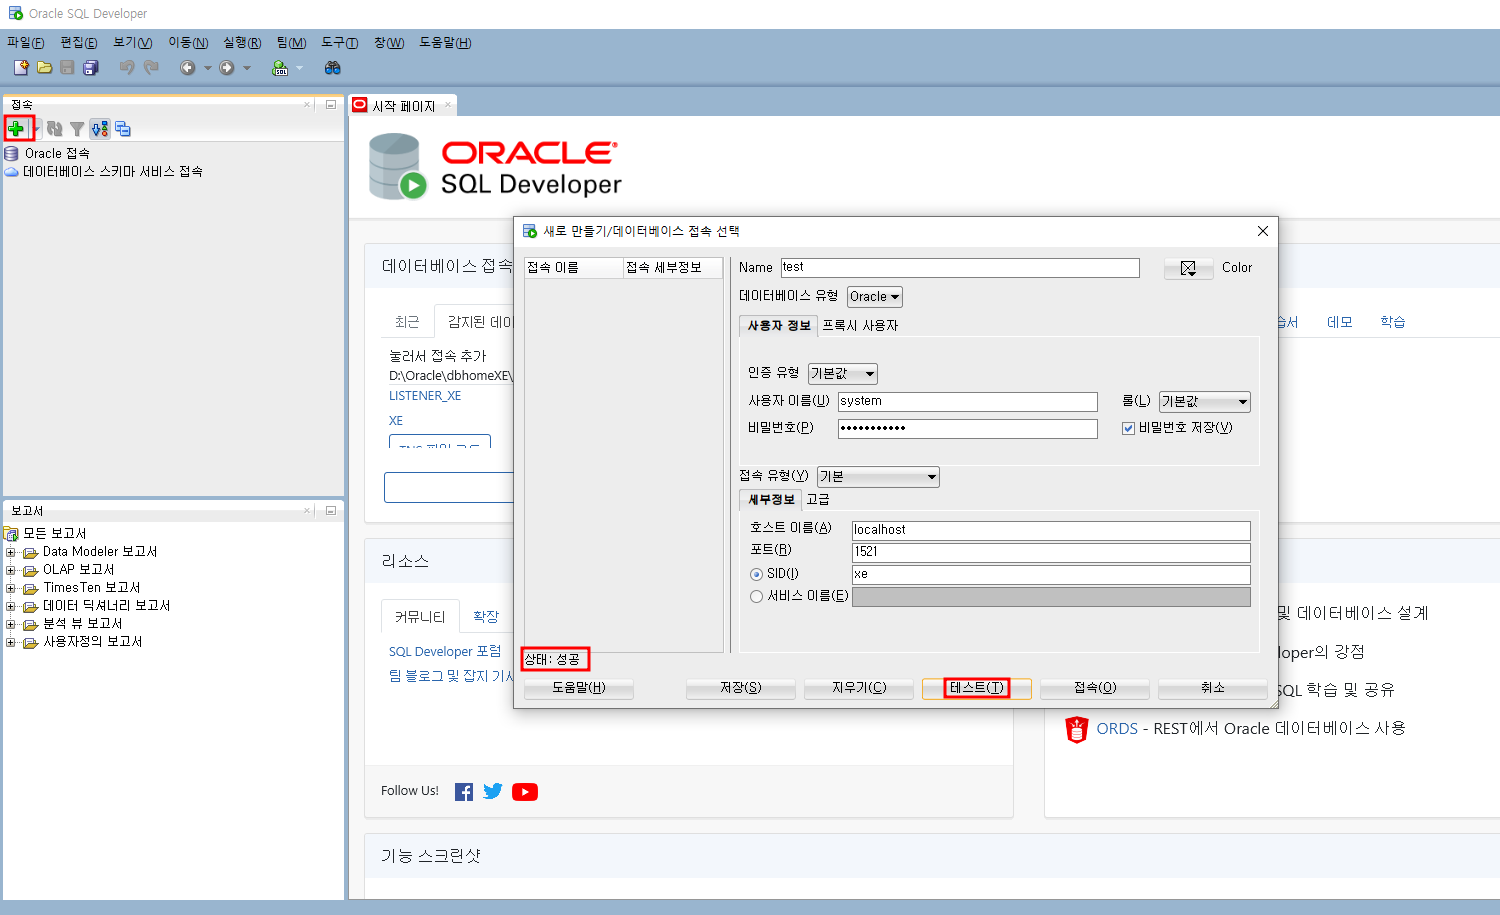Open the SQL Worksheet icon
Image resolution: width=1500 pixels, height=915 pixels.
coord(280,68)
